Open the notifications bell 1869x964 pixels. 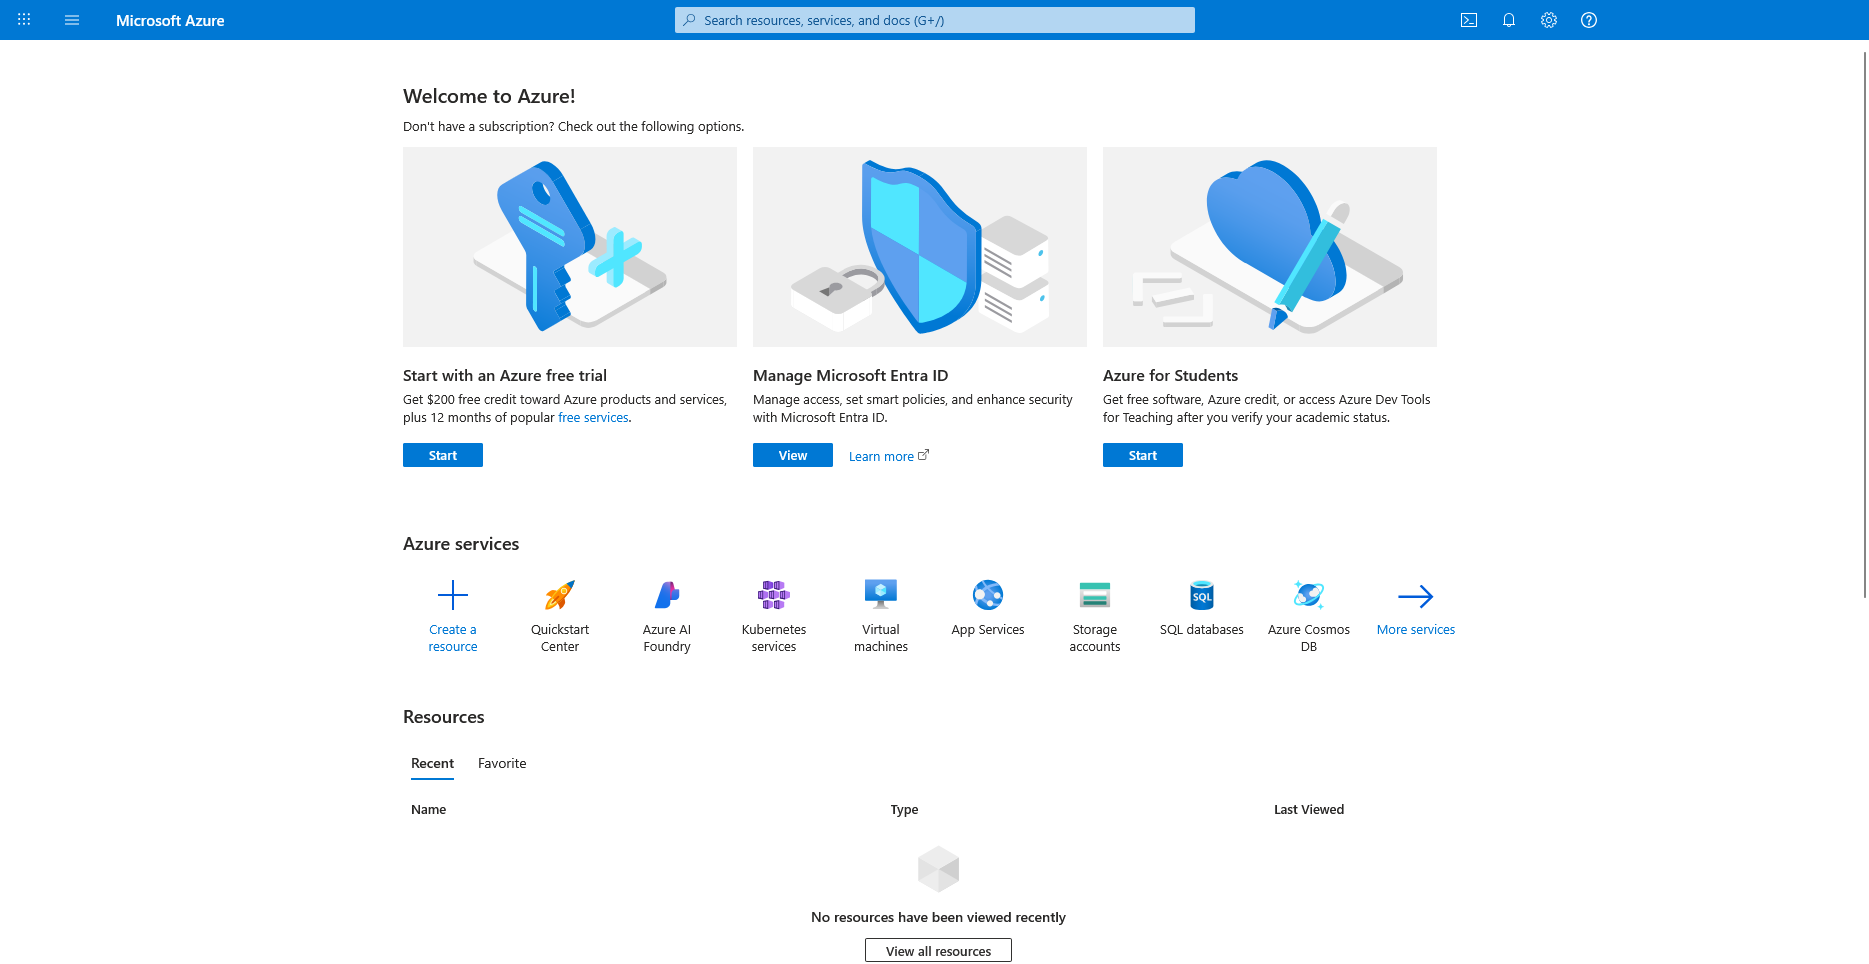[1509, 20]
